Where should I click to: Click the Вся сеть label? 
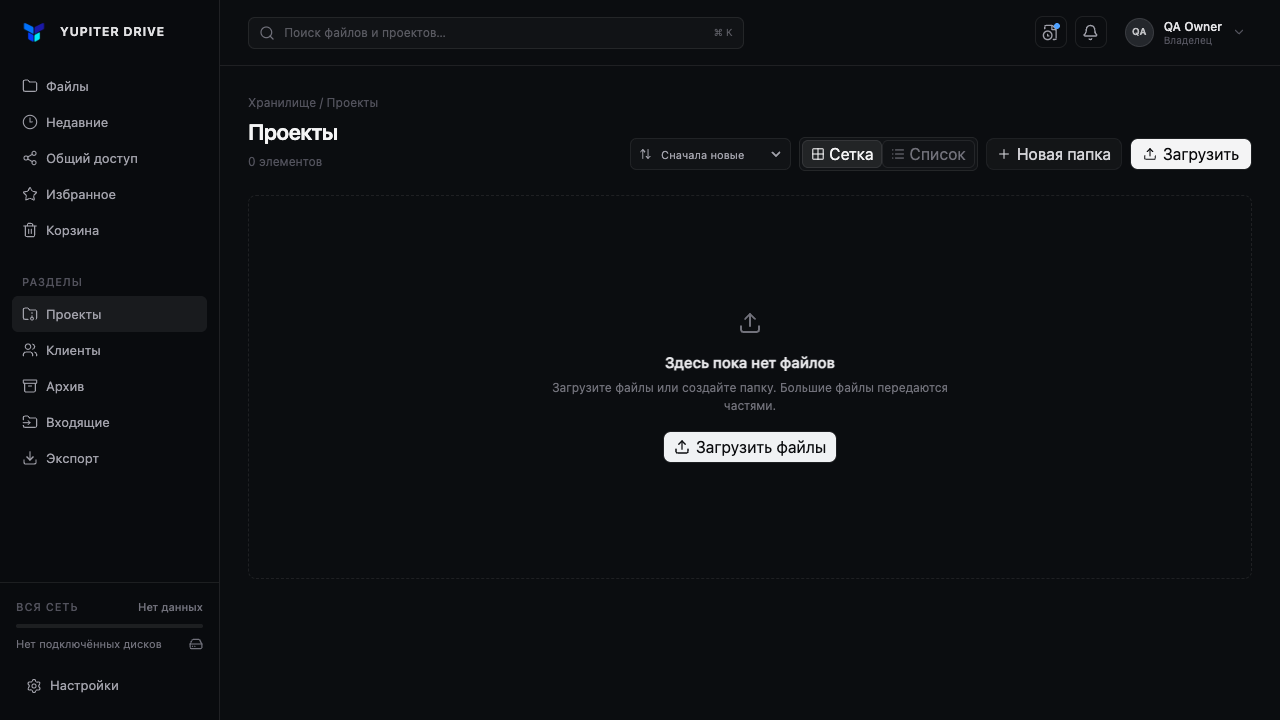(47, 607)
